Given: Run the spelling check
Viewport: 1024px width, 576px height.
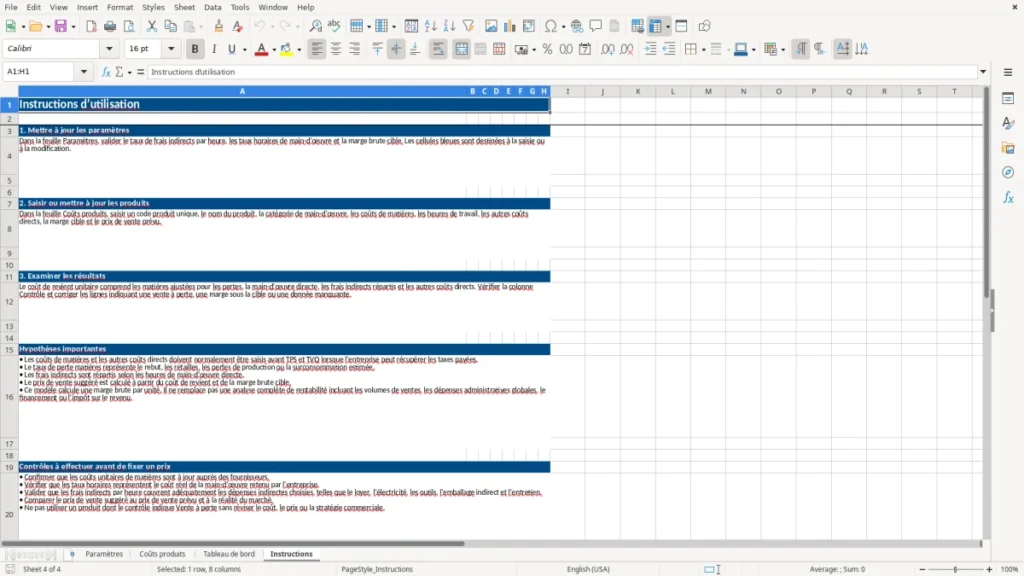Looking at the screenshot, I should 334,26.
